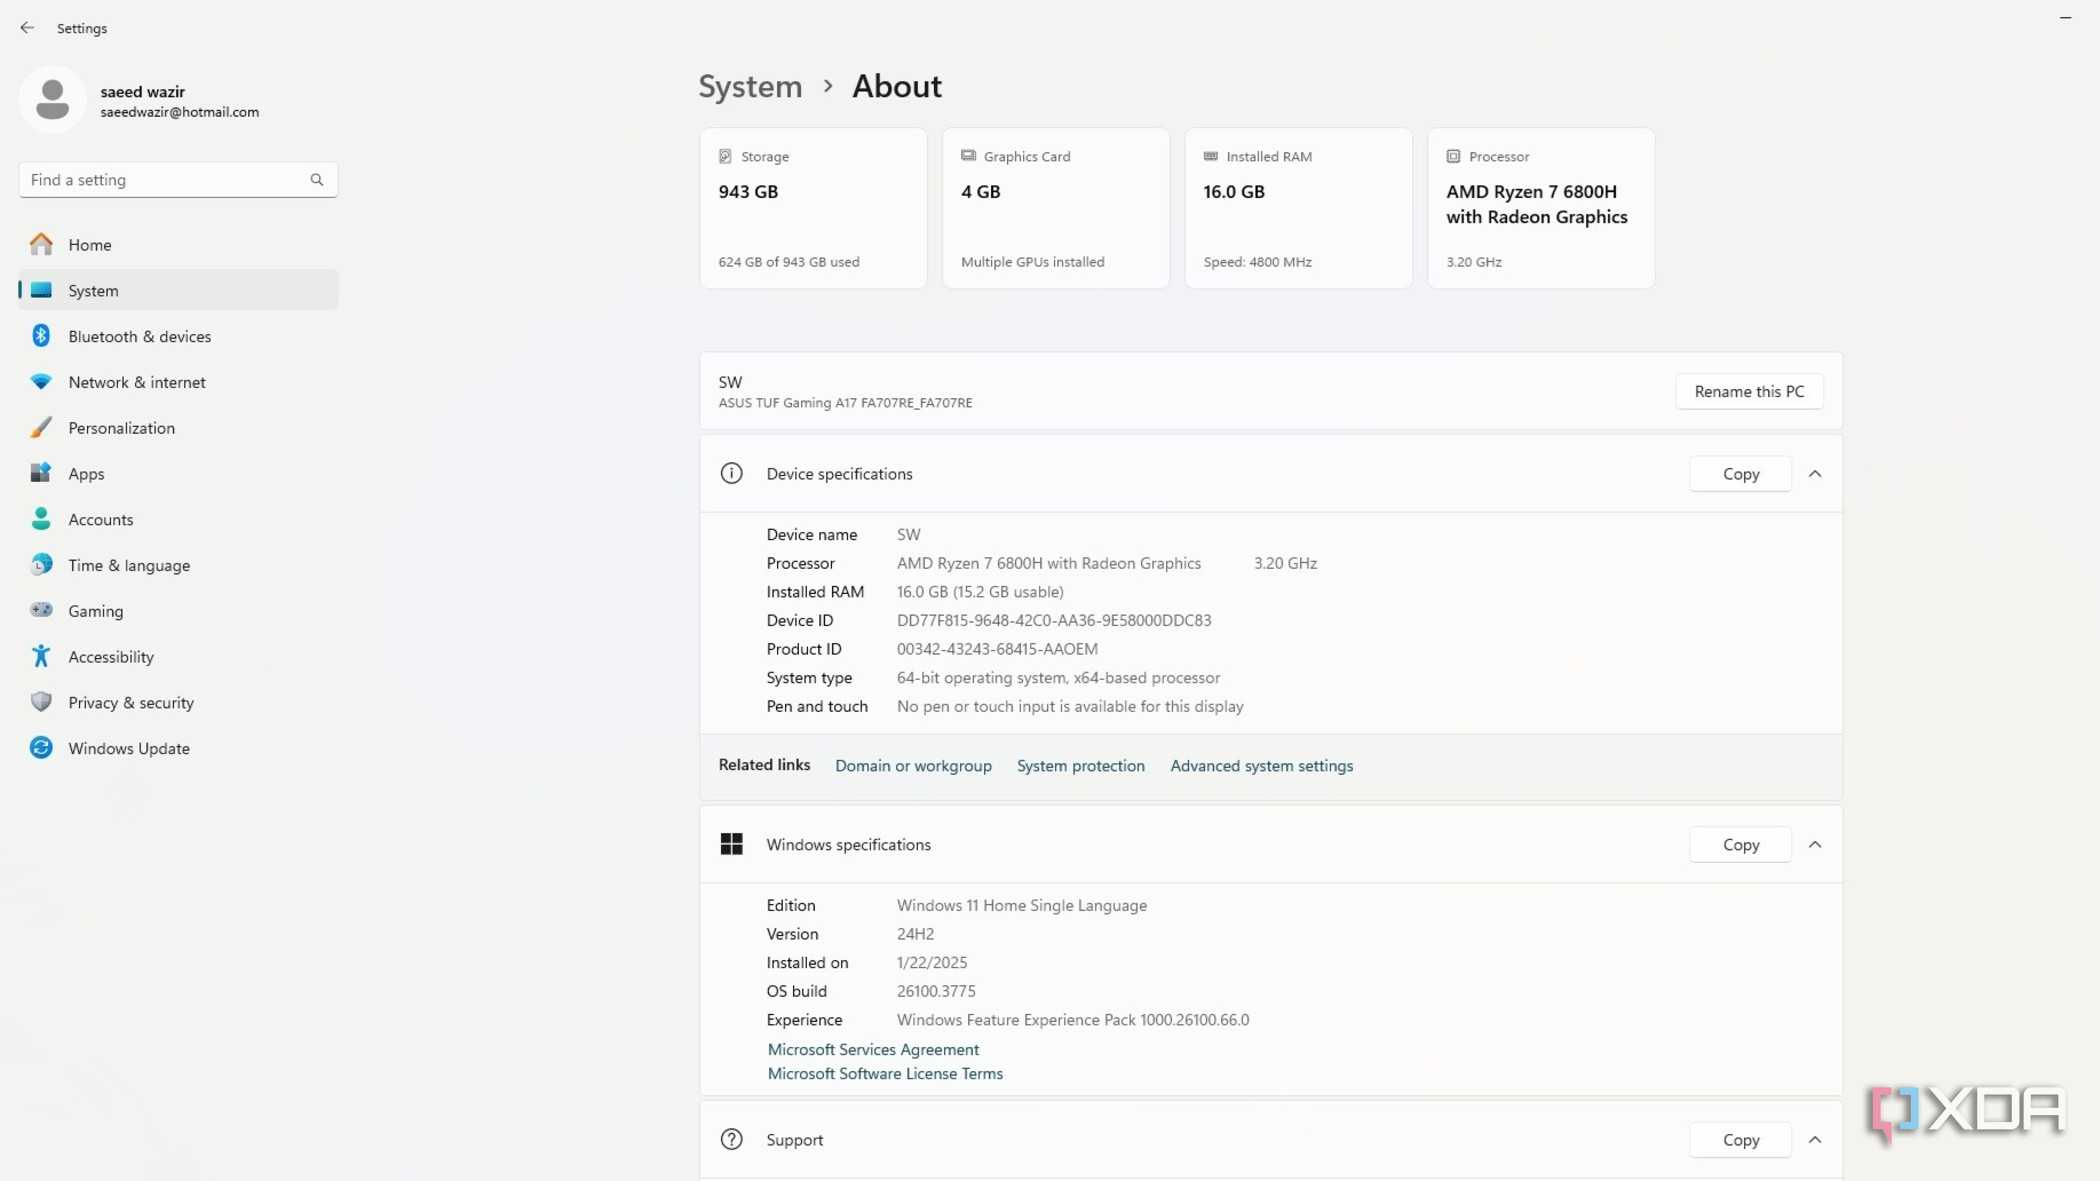Image resolution: width=2100 pixels, height=1181 pixels.
Task: Rename this PC button
Action: (1749, 391)
